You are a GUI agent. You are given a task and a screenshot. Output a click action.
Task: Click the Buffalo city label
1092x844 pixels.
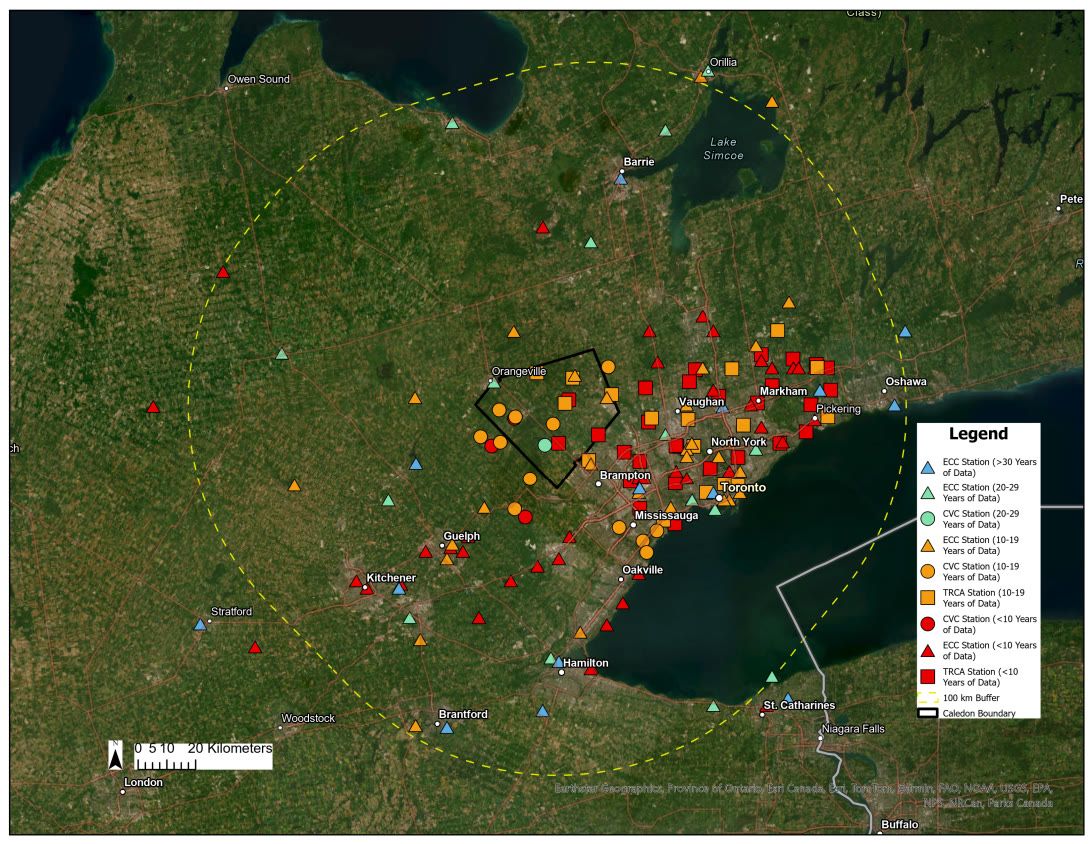click(899, 825)
